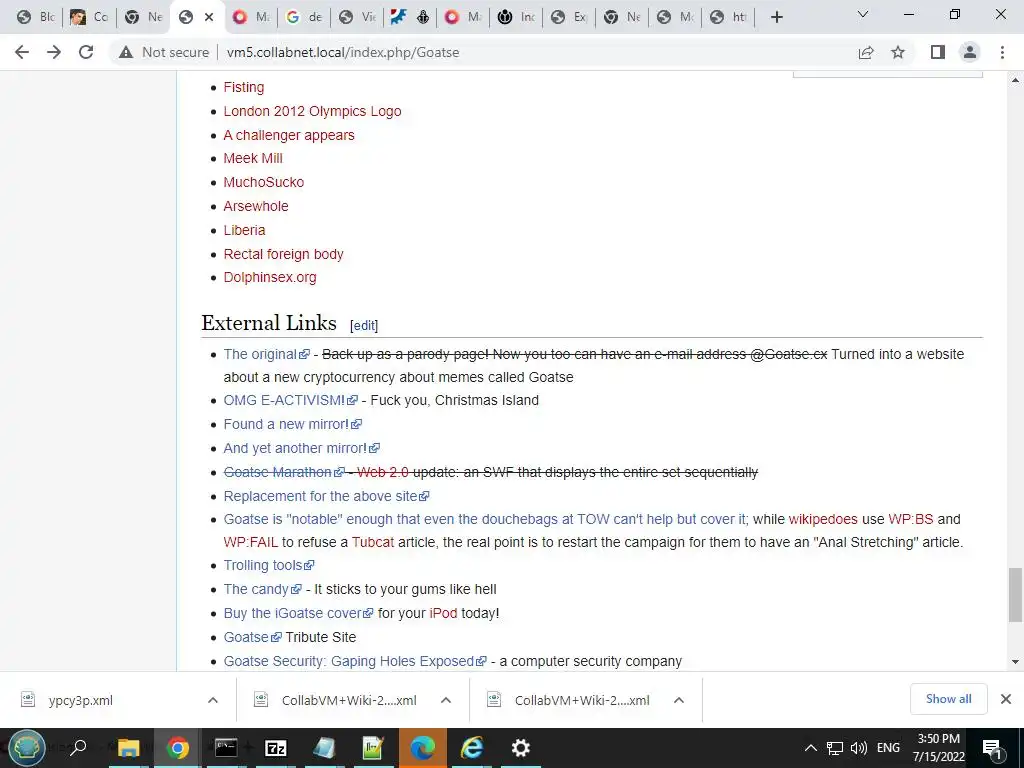Open 'Found a new mirror!' link
The image size is (1024, 768).
coord(293,424)
